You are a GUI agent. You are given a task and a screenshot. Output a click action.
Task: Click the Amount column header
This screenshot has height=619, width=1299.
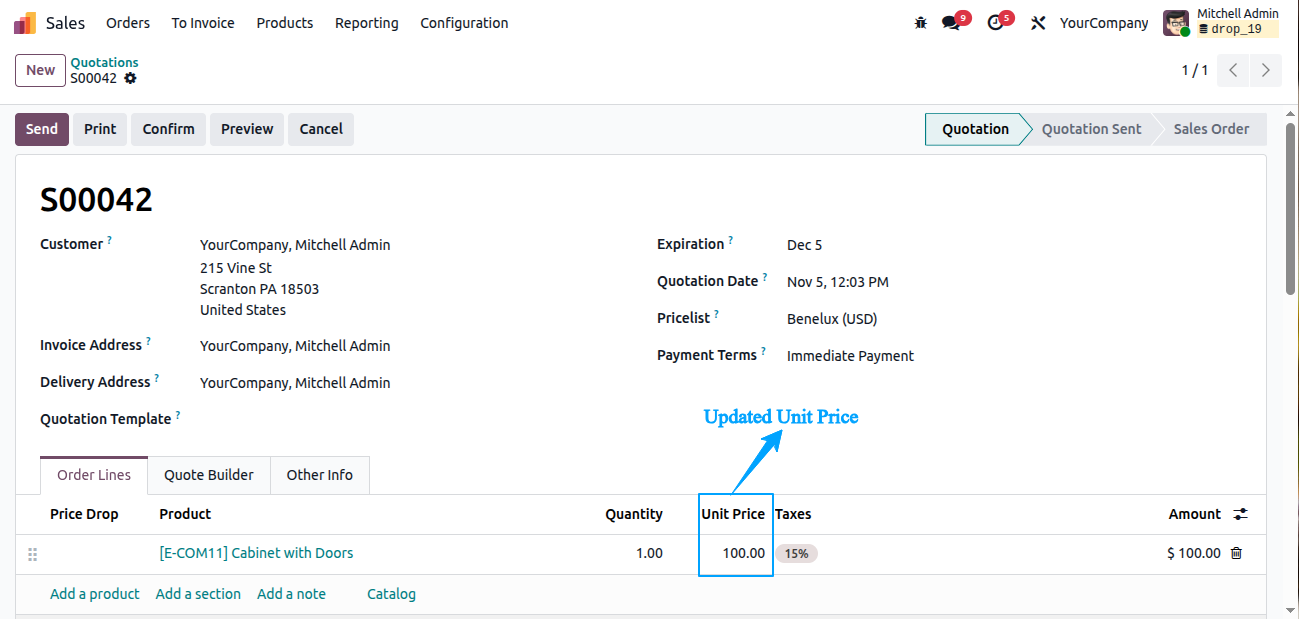(x=1195, y=514)
